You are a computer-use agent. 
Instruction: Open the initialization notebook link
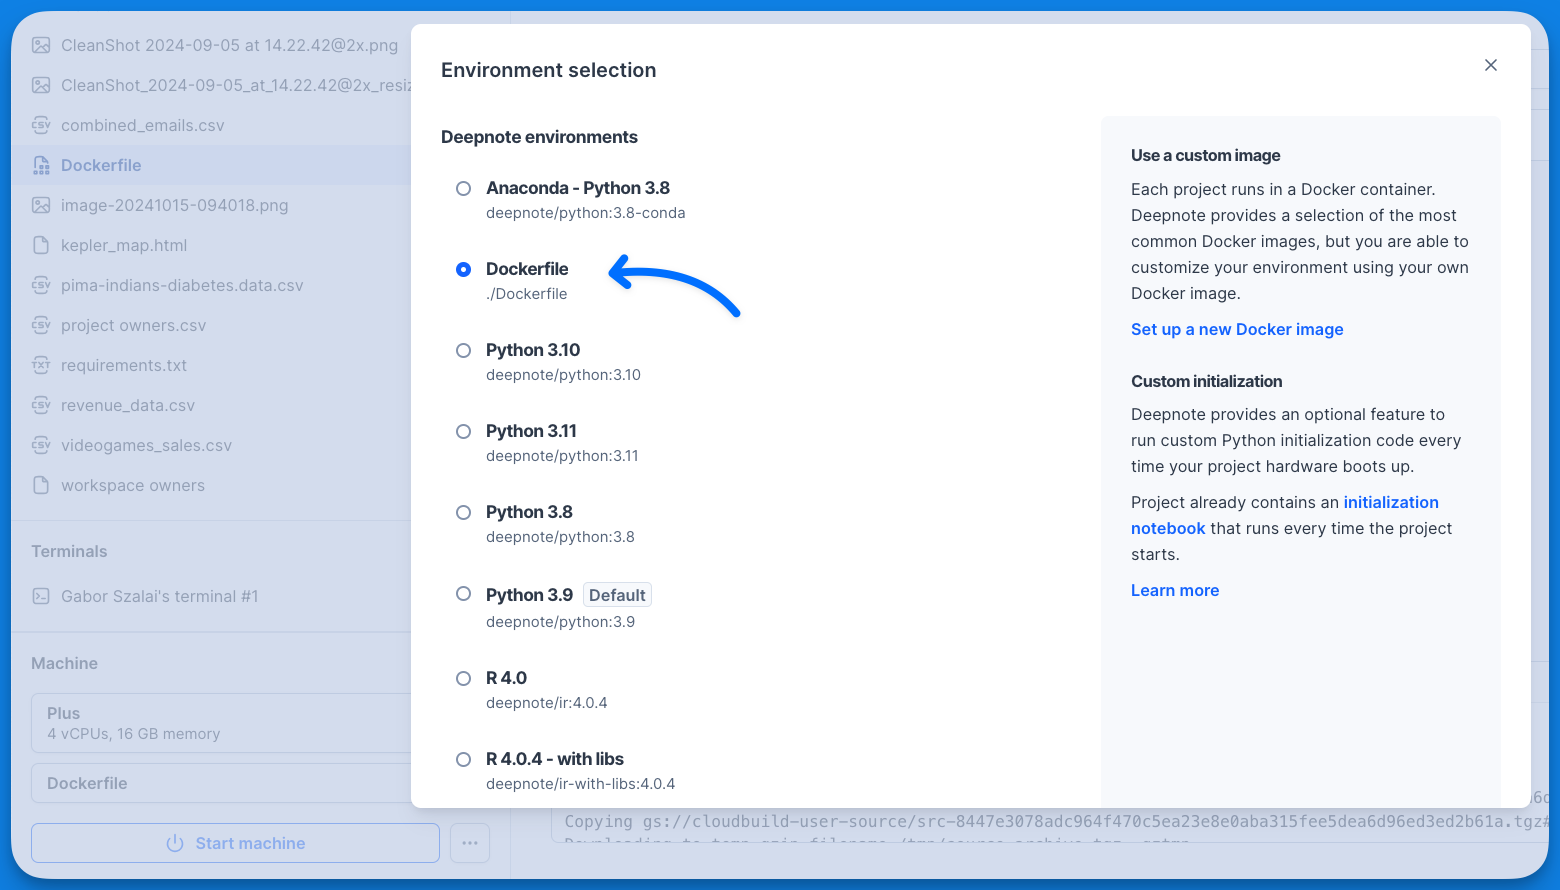(x=1285, y=515)
